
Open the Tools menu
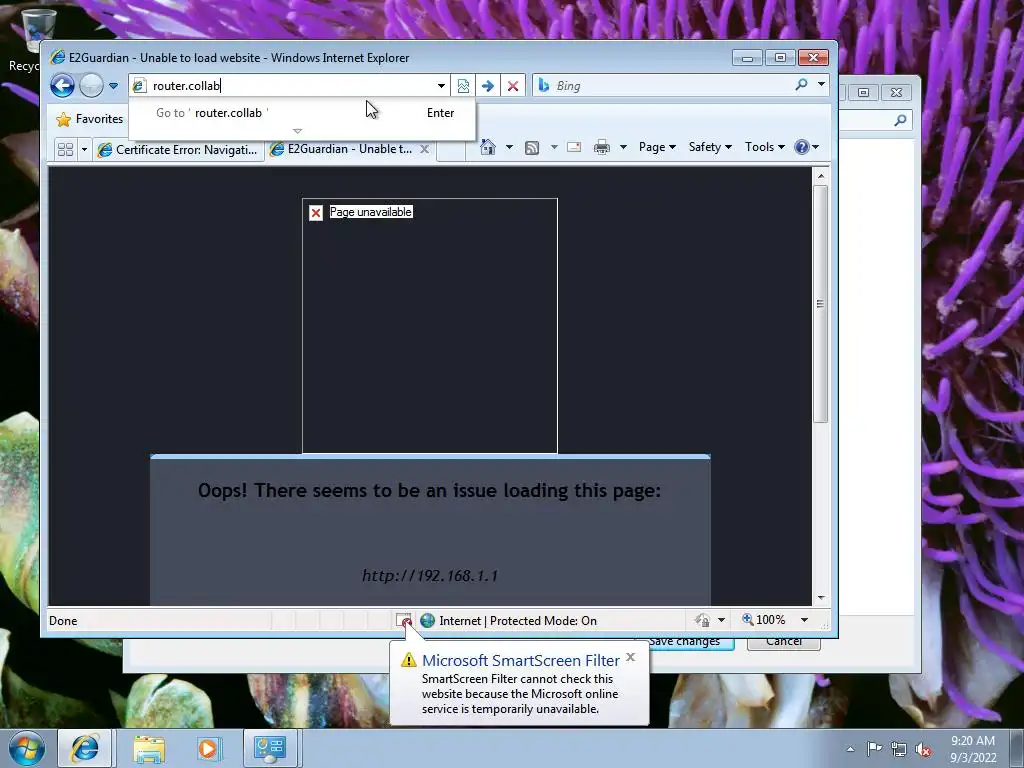tap(765, 147)
